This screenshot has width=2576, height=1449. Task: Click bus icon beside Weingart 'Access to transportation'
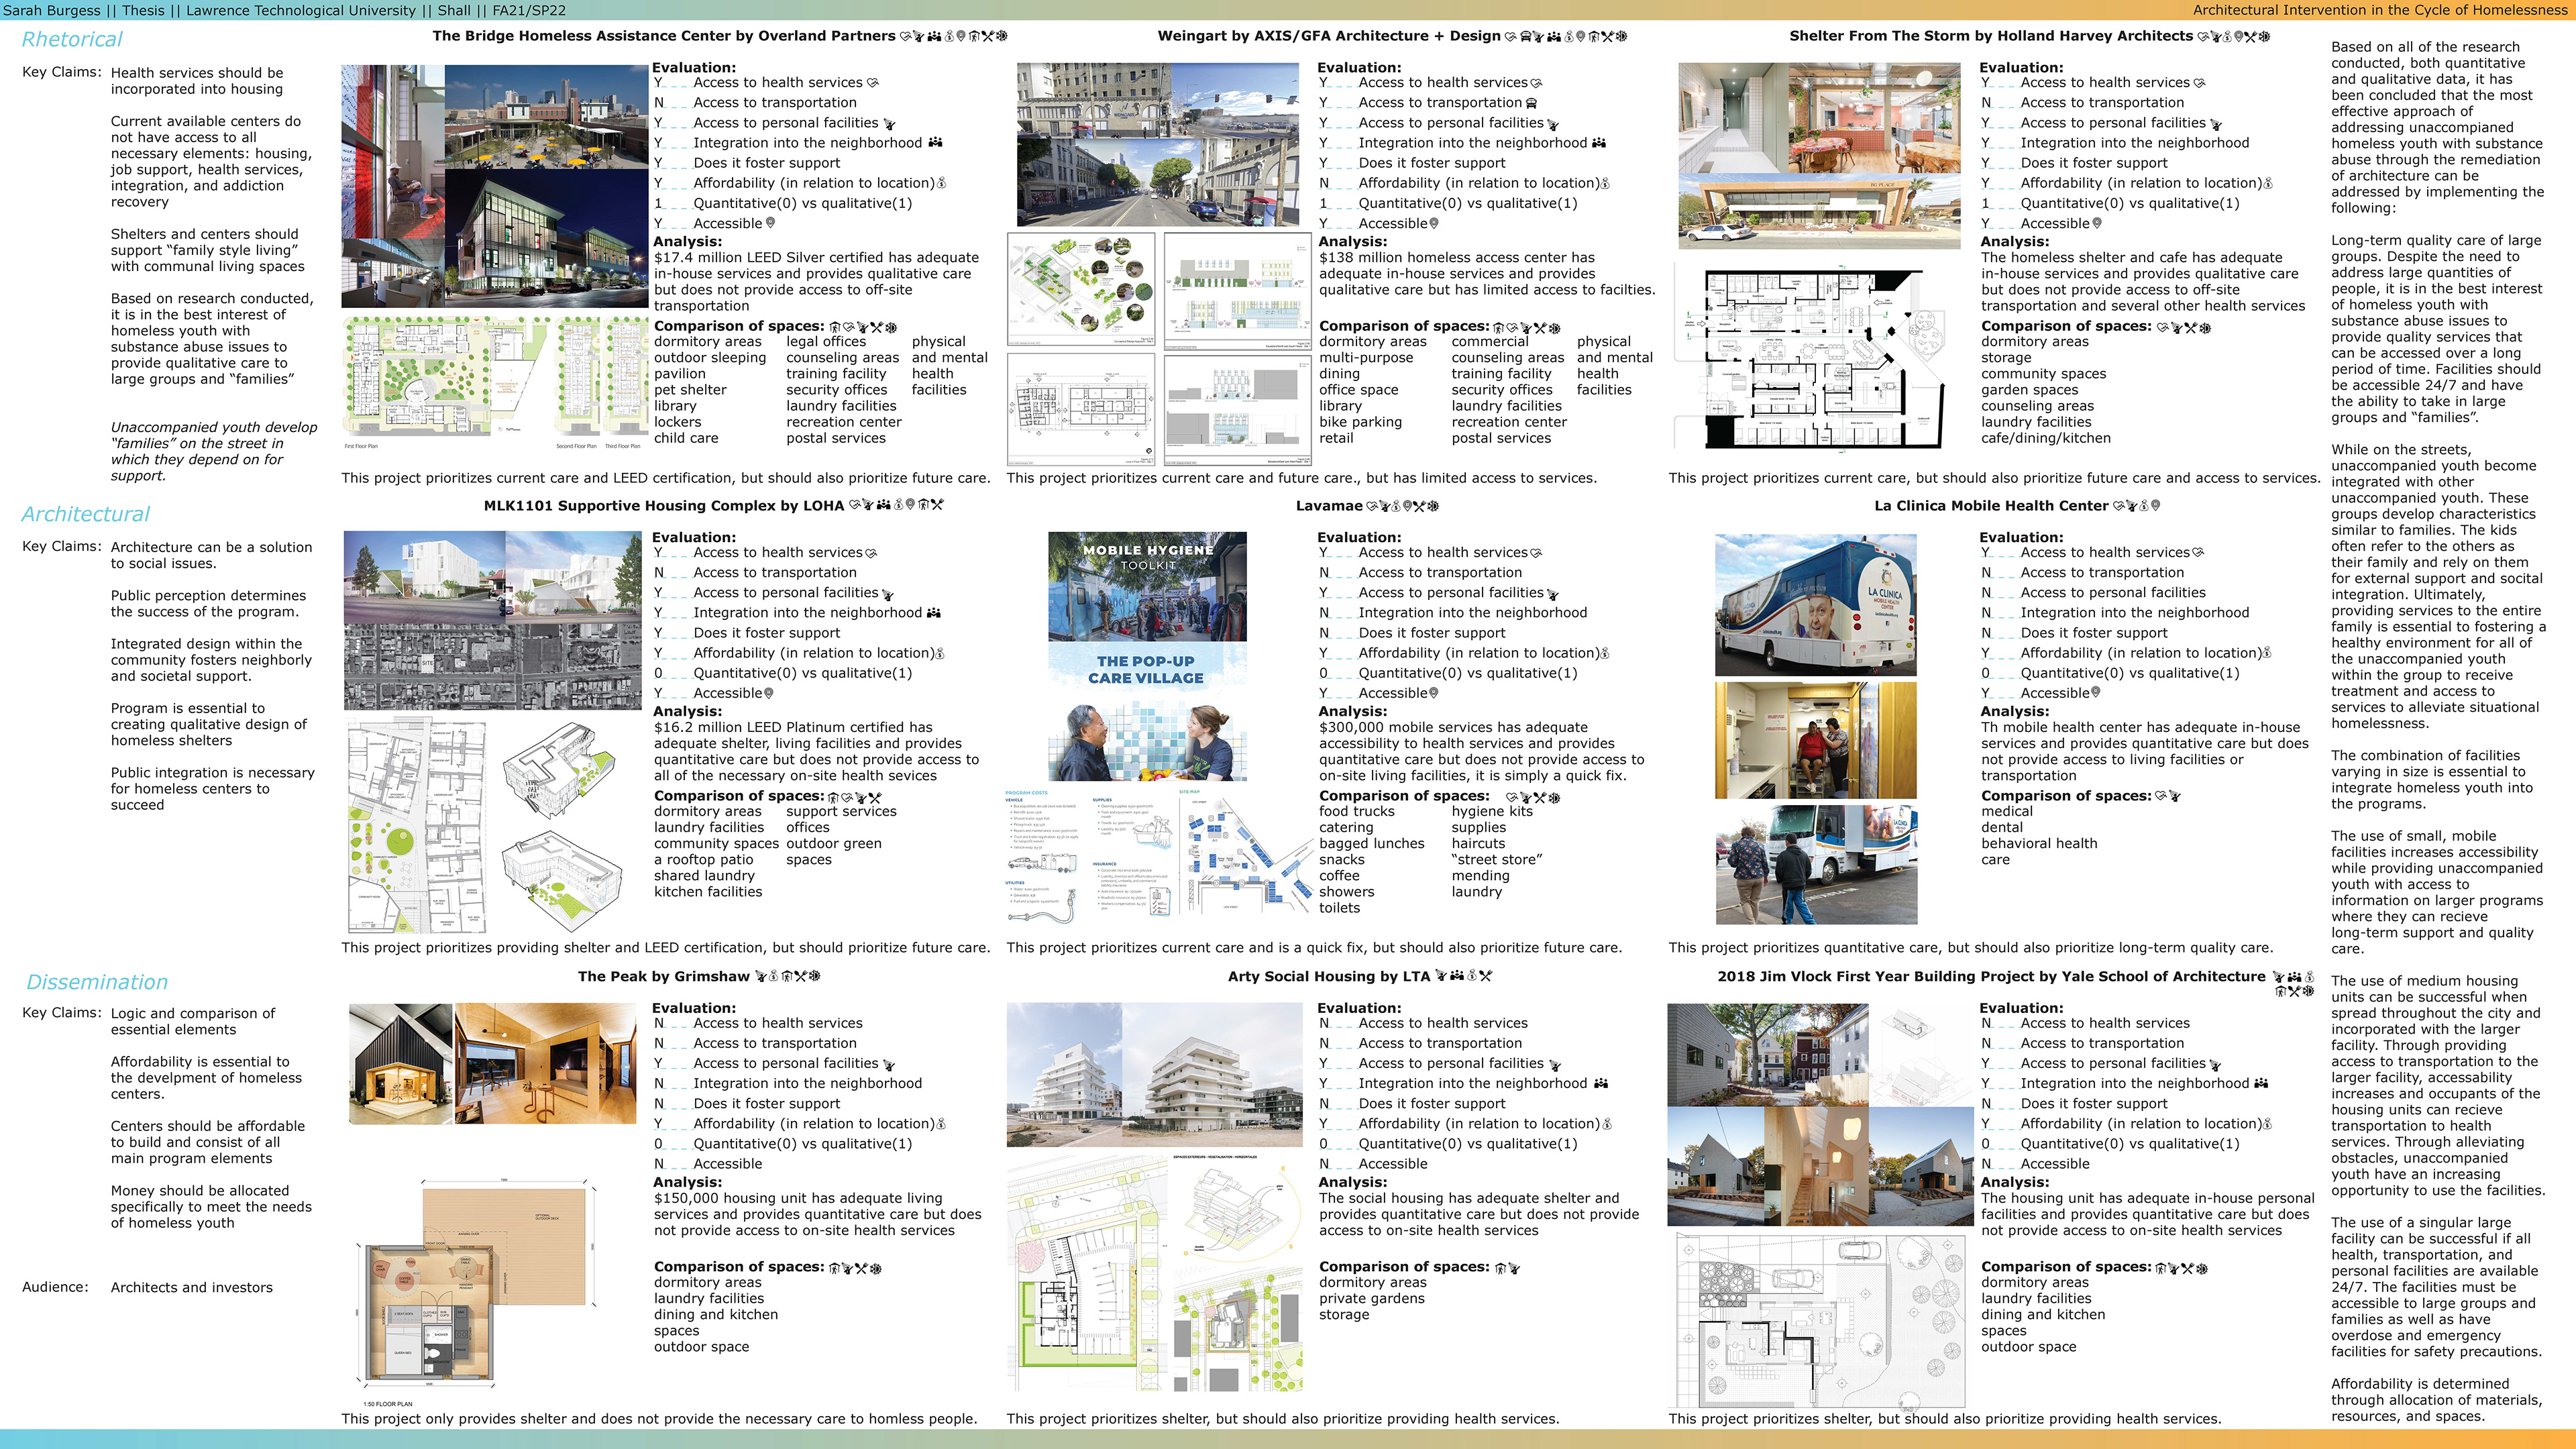pos(1531,103)
